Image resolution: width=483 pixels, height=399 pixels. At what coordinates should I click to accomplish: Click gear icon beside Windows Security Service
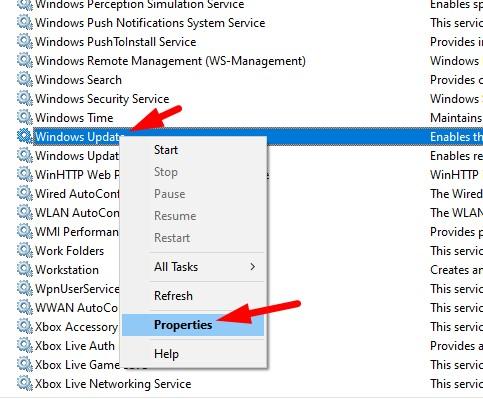tap(24, 99)
